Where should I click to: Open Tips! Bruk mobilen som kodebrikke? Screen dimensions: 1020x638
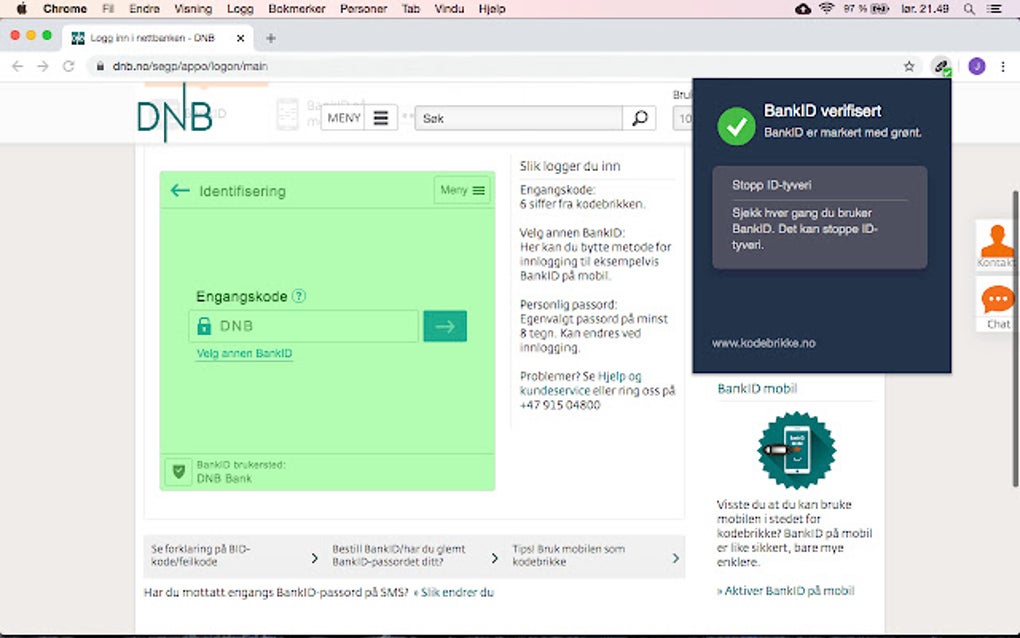click(x=595, y=556)
